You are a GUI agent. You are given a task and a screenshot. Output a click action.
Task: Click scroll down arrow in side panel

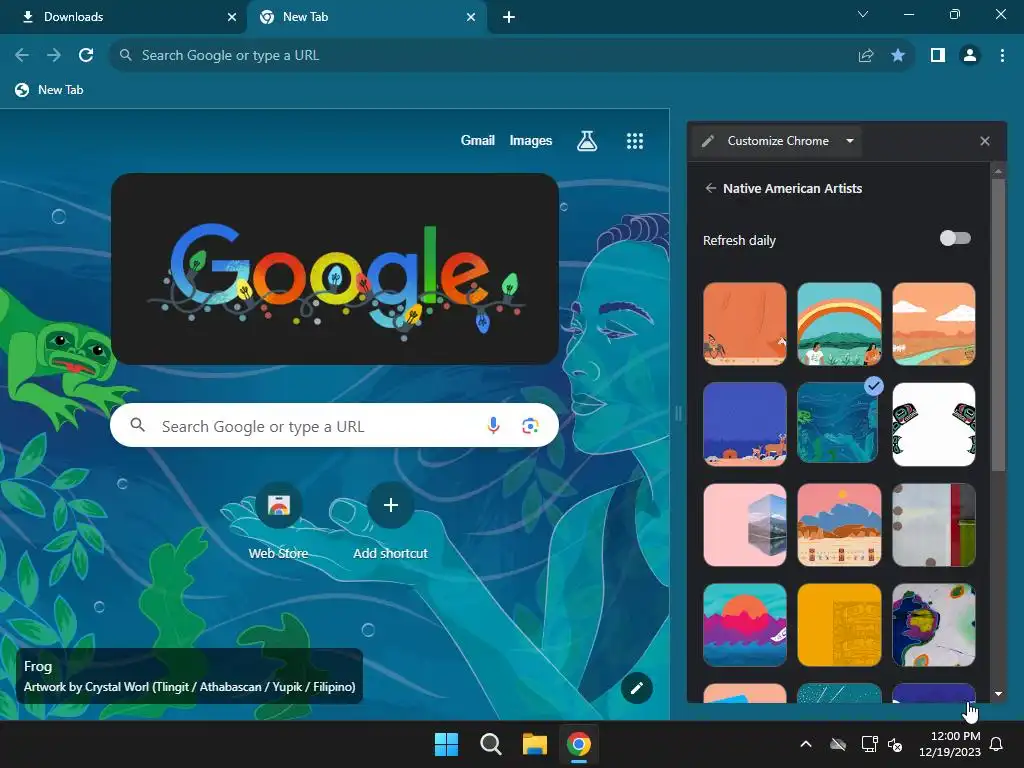click(x=998, y=694)
